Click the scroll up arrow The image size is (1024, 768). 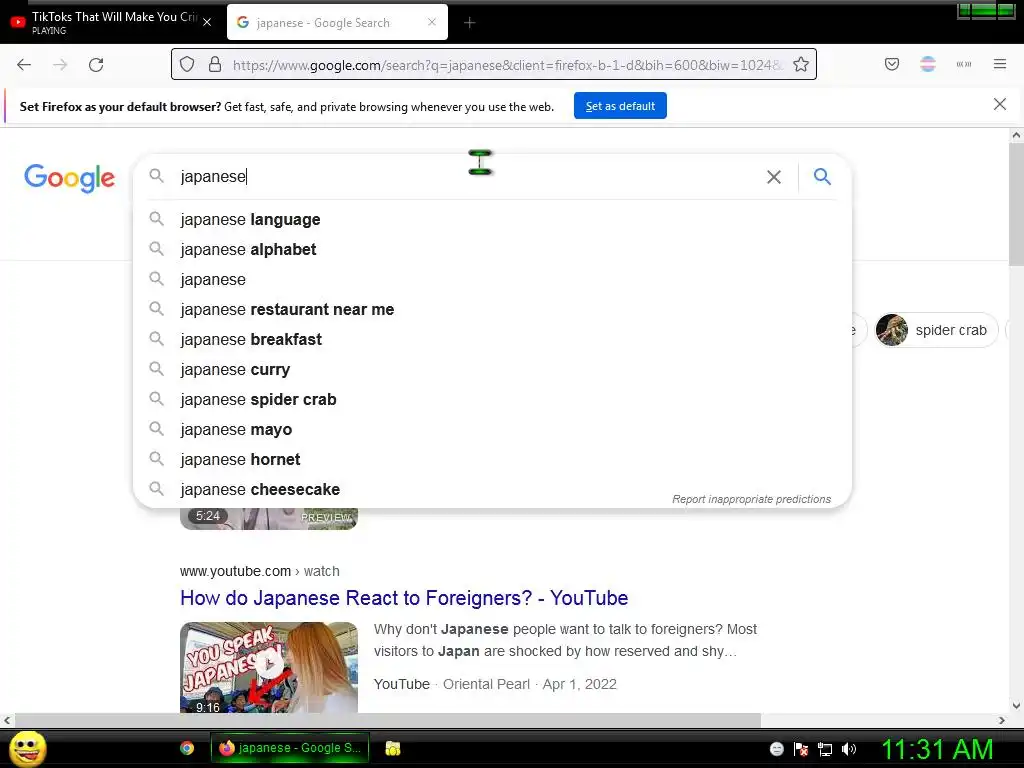(x=1016, y=135)
